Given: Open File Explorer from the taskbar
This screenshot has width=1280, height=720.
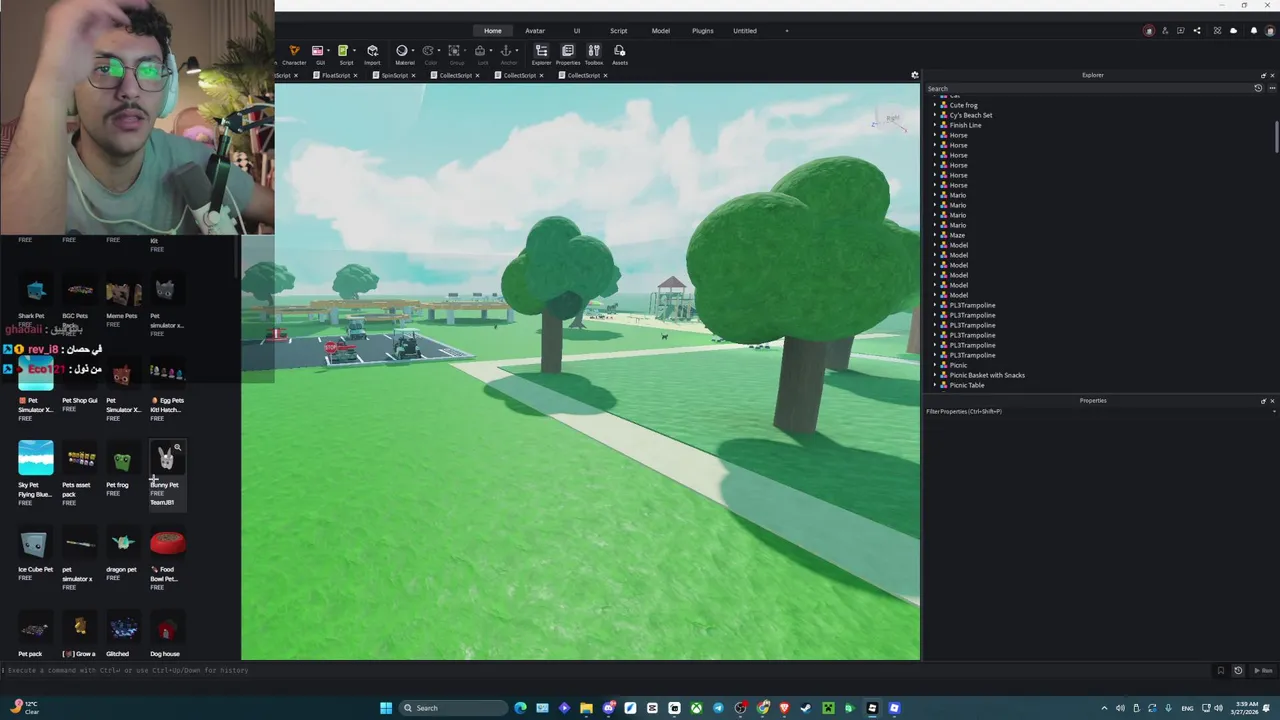Looking at the screenshot, I should pos(586,708).
